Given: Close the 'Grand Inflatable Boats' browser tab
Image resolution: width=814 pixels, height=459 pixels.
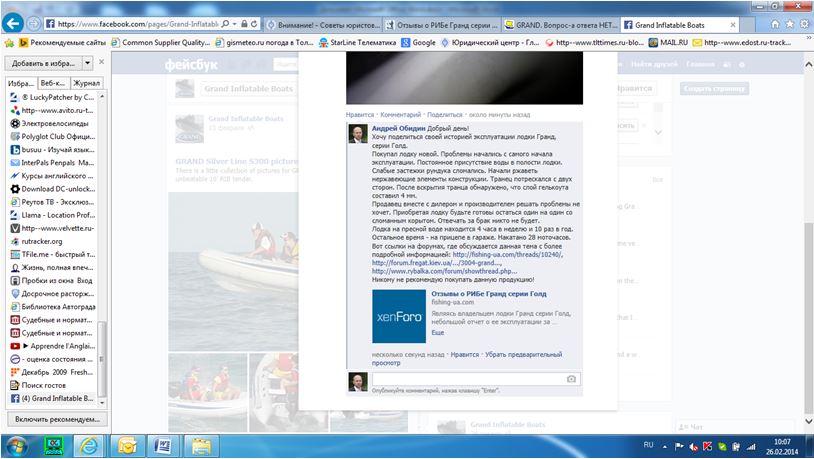Looking at the screenshot, I should click(733, 24).
